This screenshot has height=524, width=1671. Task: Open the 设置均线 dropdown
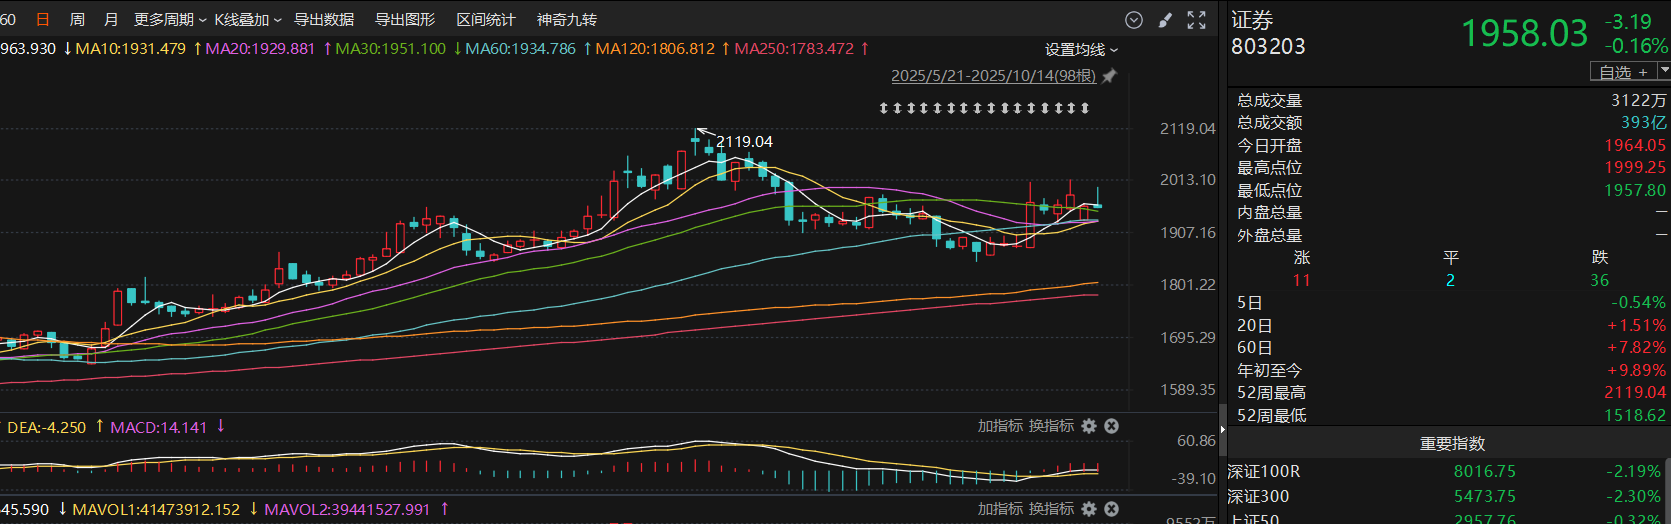(1082, 49)
